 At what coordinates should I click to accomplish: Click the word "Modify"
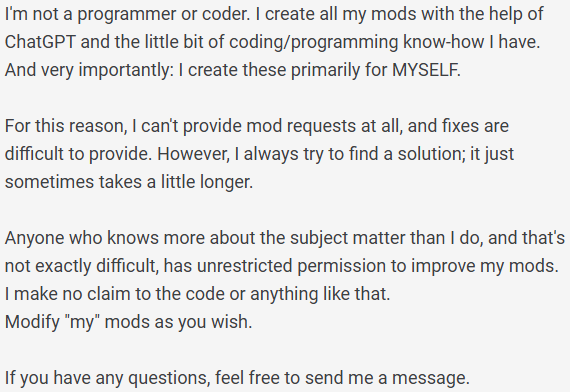32,323
